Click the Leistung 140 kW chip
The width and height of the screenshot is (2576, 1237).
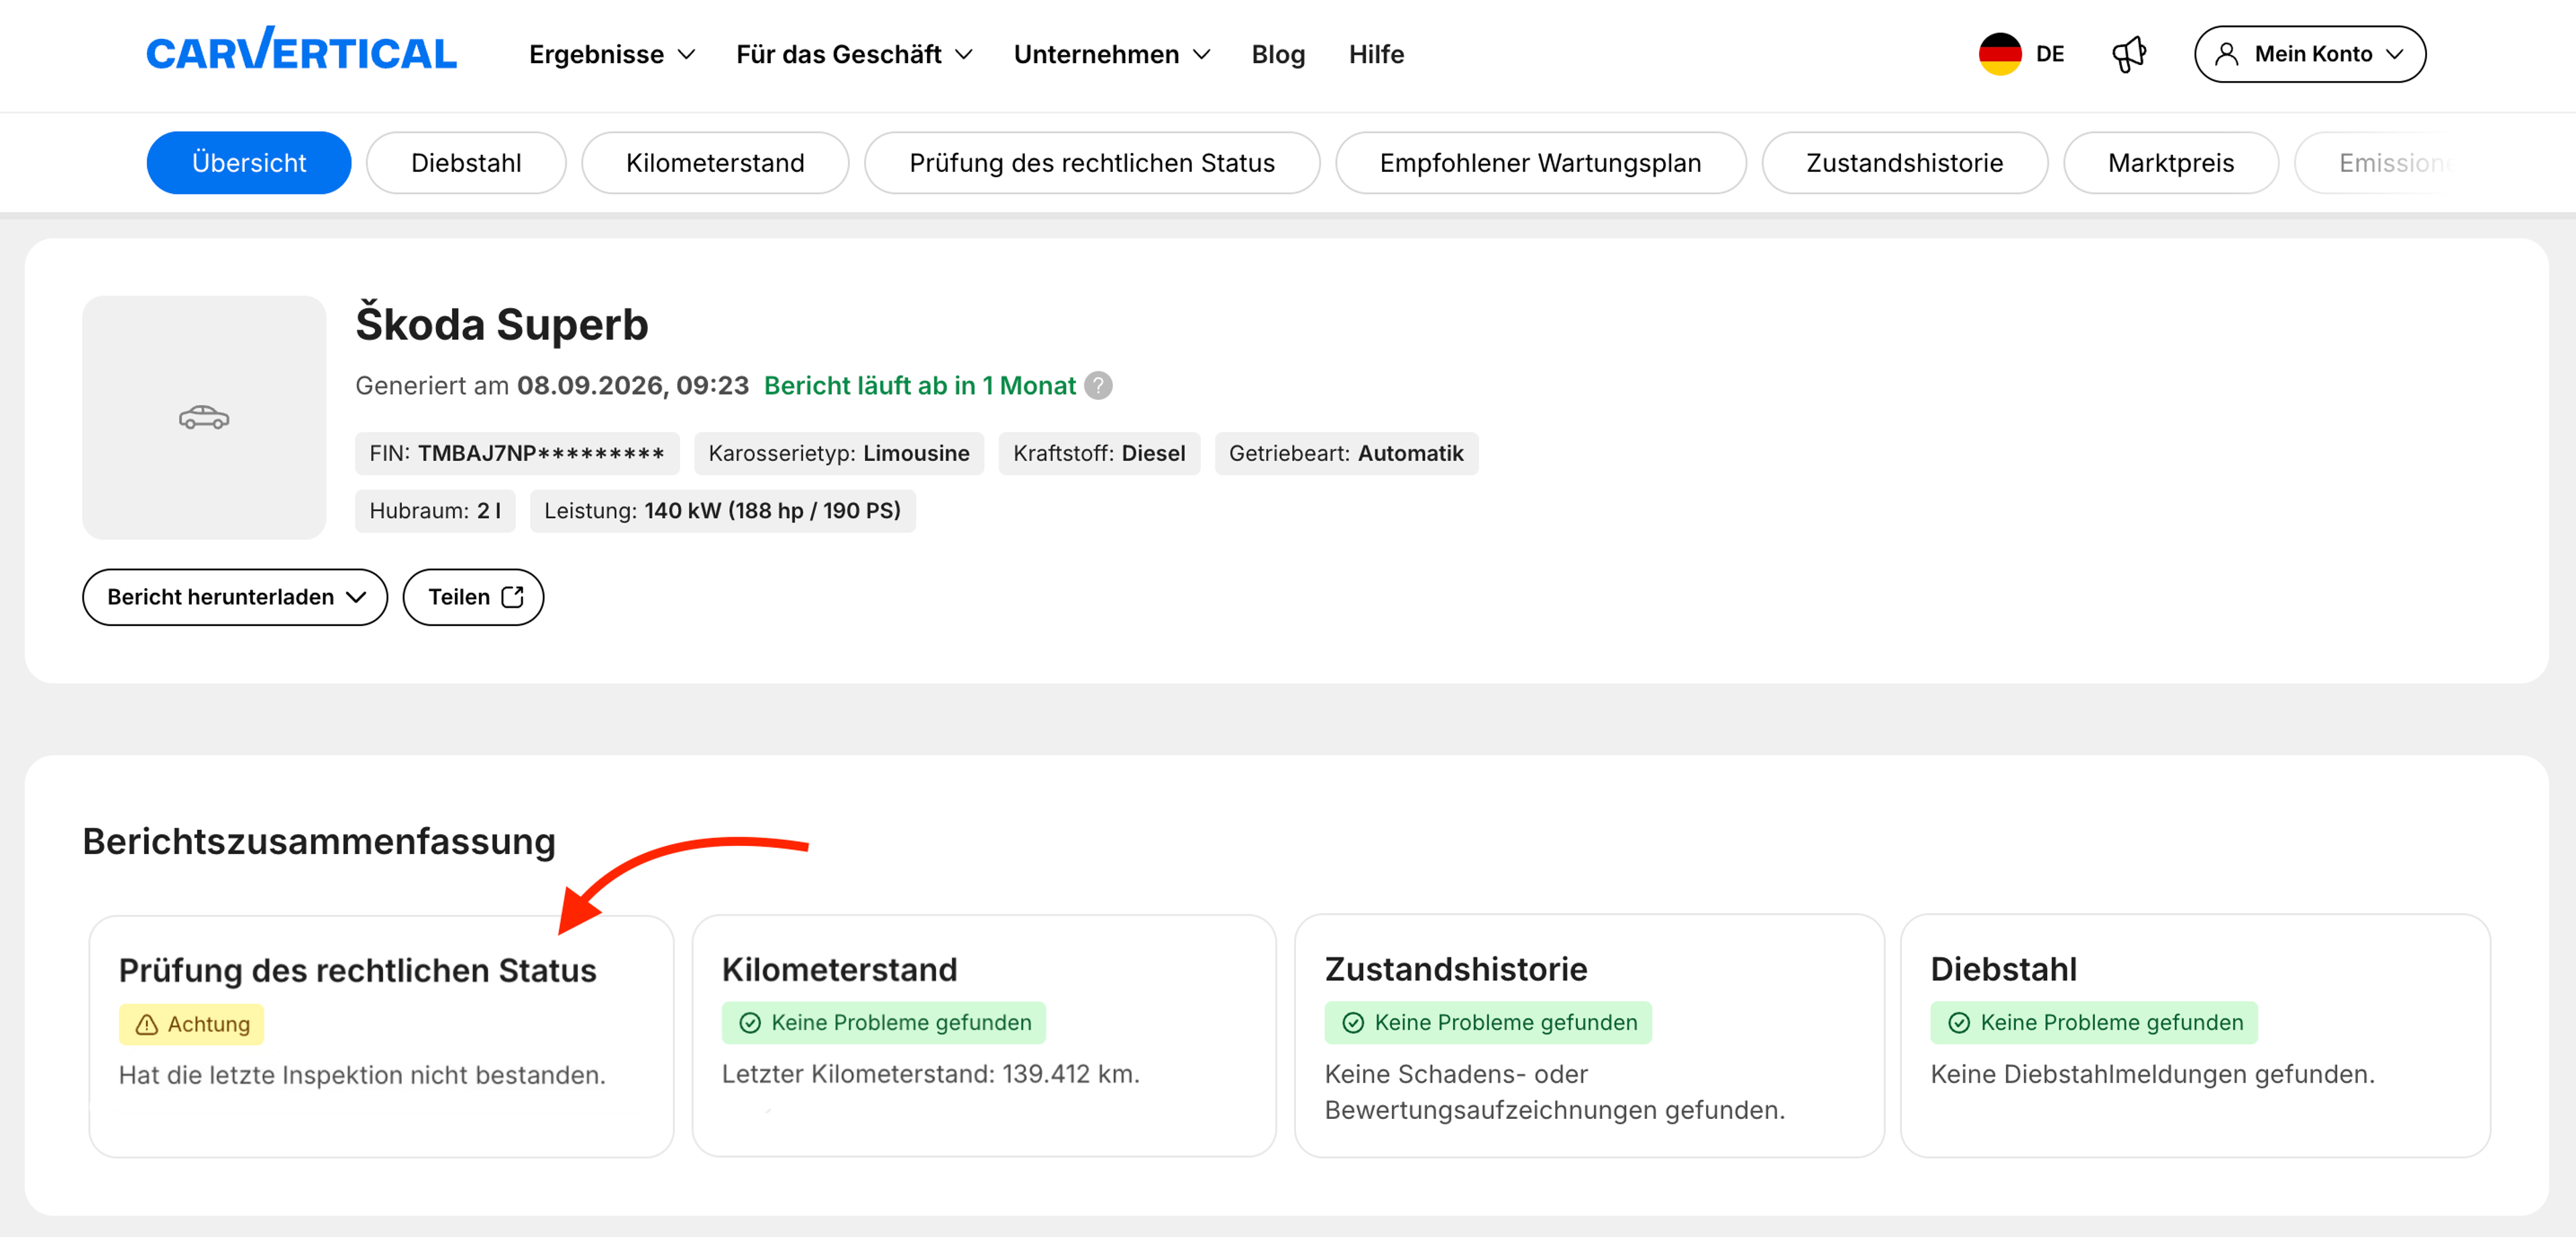[x=722, y=511]
